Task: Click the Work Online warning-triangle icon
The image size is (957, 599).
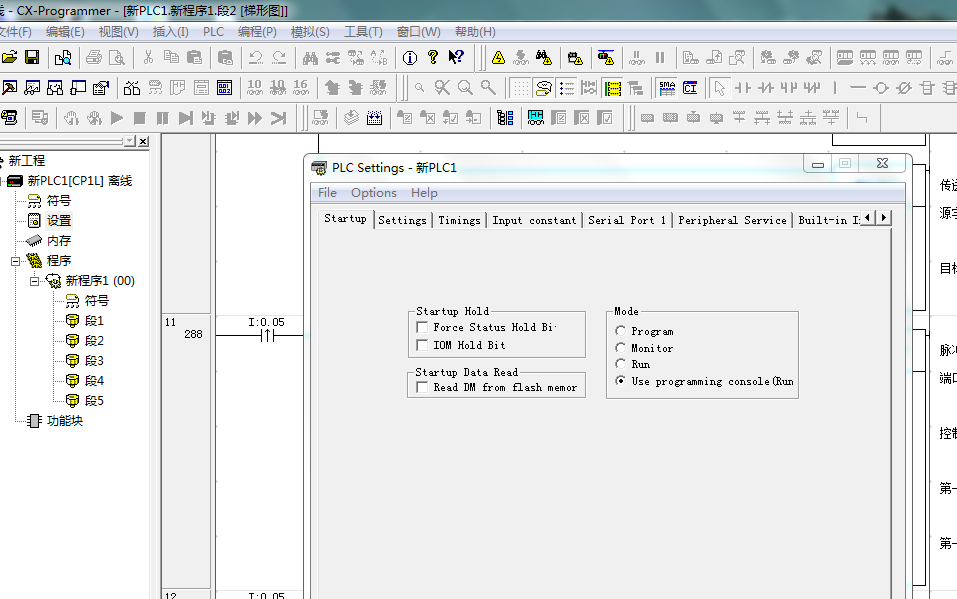Action: tap(498, 58)
